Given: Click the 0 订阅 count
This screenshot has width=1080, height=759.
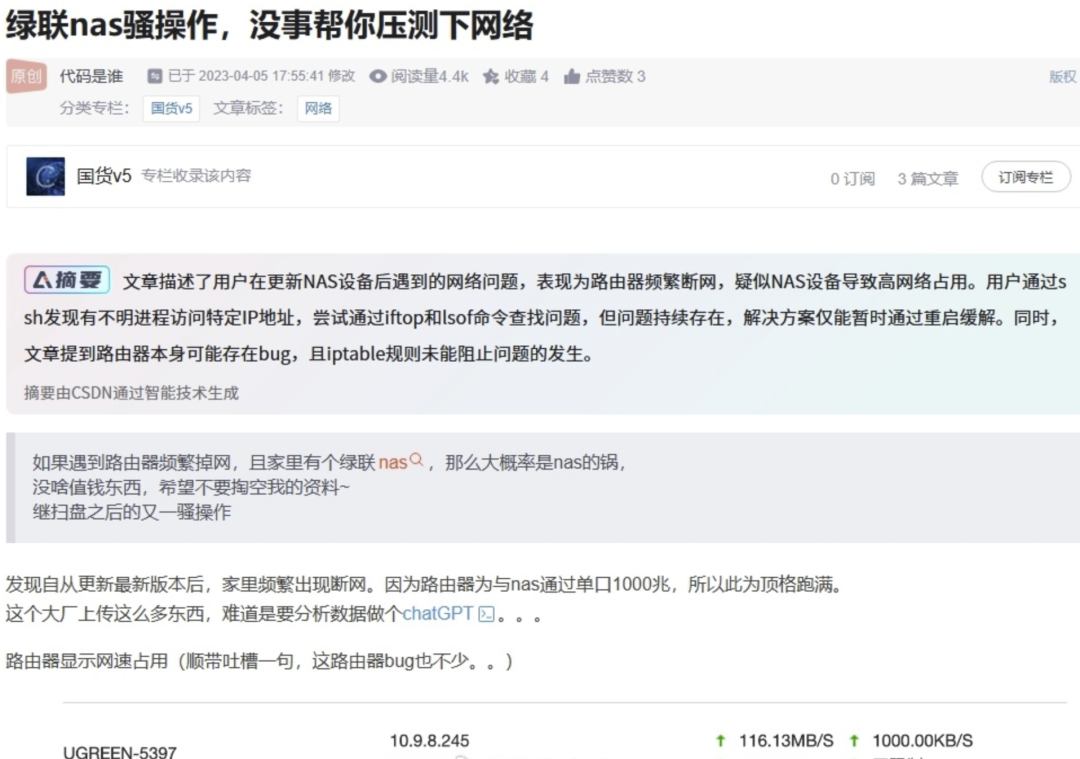Looking at the screenshot, I should coord(853,179).
